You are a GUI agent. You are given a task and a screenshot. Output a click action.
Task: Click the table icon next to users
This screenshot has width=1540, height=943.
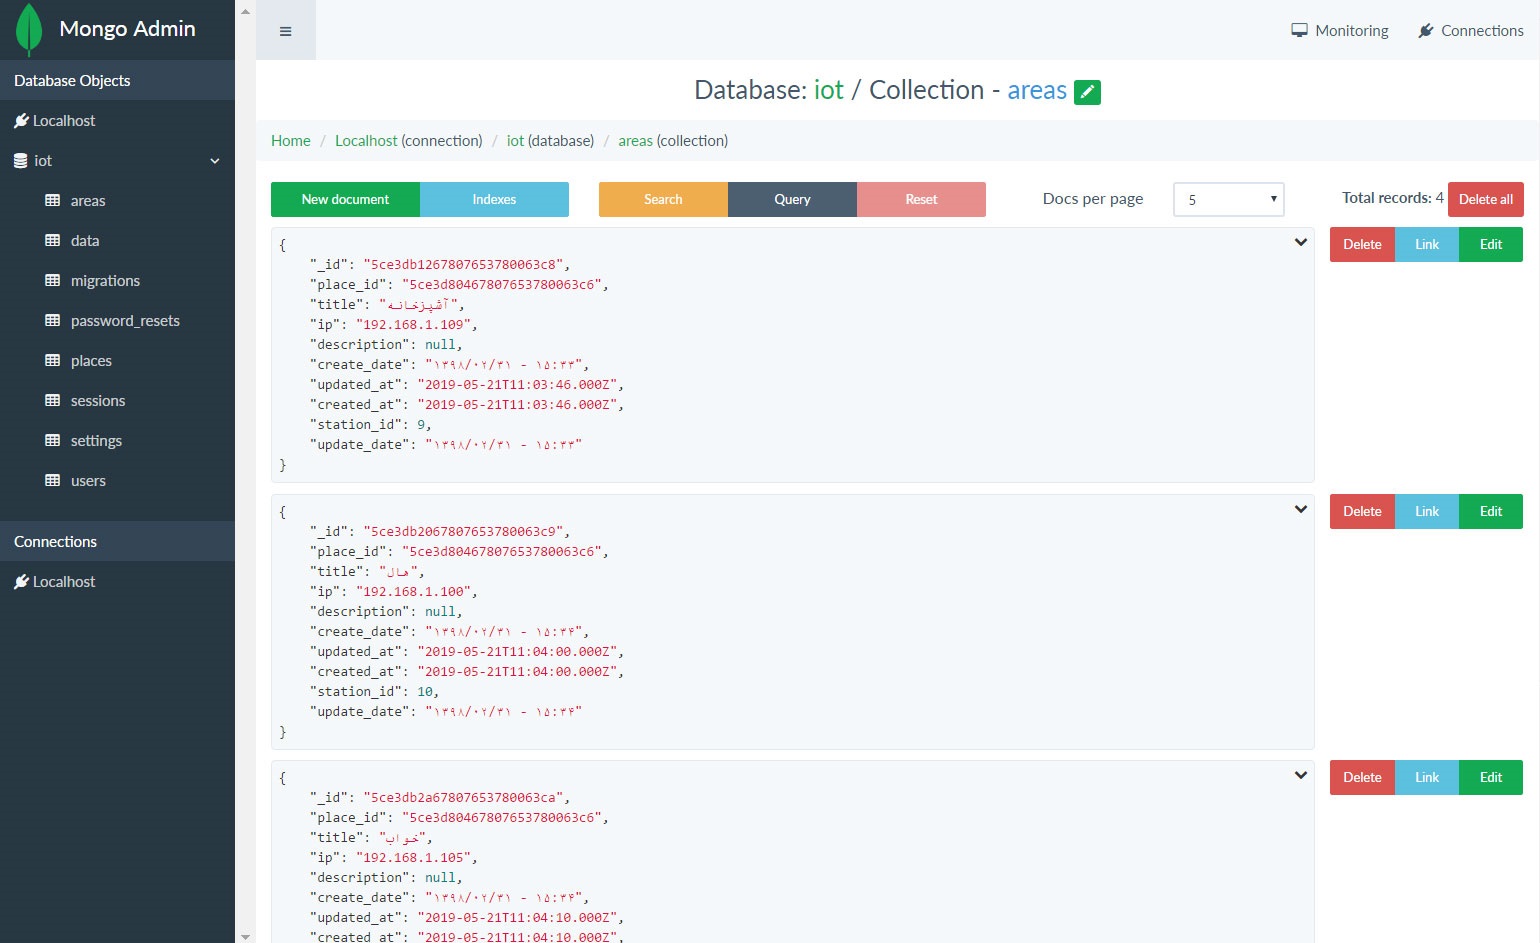click(x=53, y=480)
